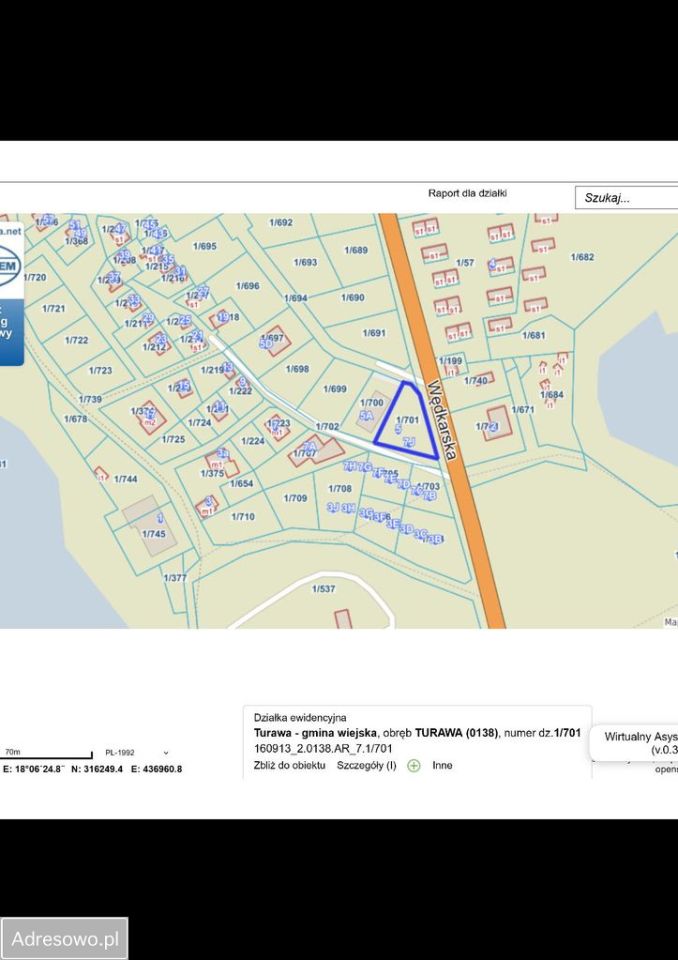This screenshot has height=960, width=678.
Task: Click the Szukaj search field
Action: (x=626, y=198)
